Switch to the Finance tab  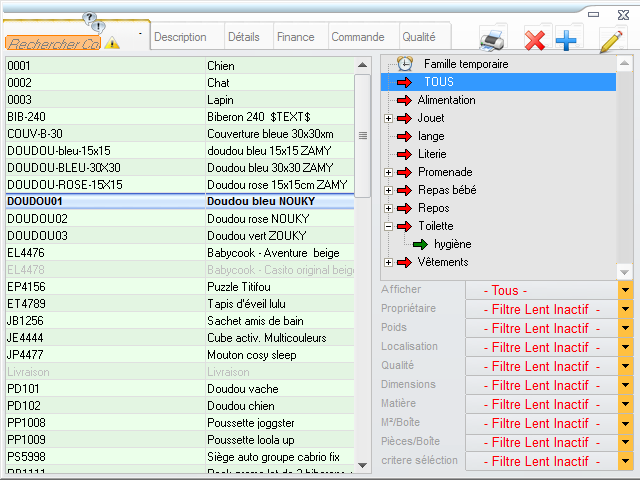pos(295,37)
